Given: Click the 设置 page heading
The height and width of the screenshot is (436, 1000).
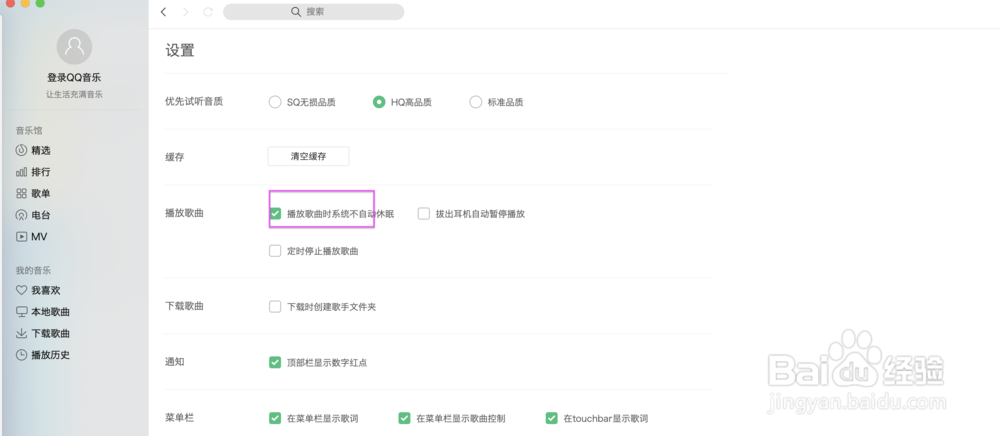Looking at the screenshot, I should [180, 51].
